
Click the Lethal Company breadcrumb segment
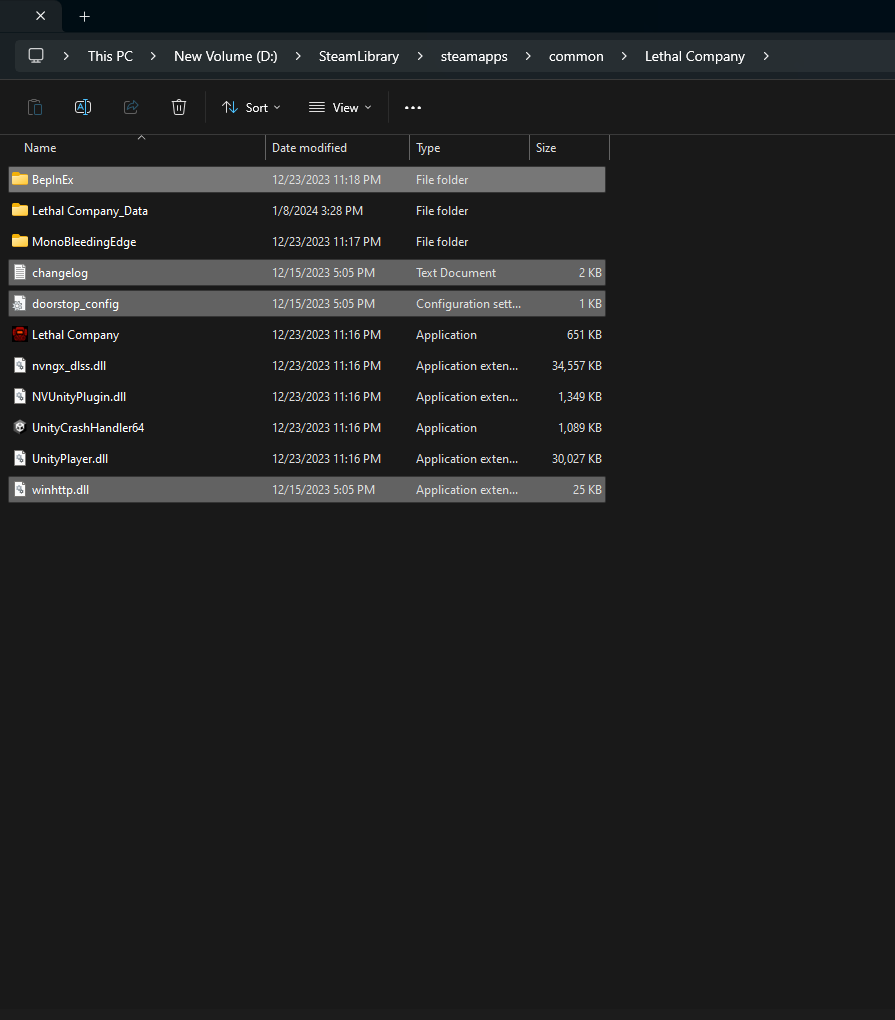[x=695, y=56]
